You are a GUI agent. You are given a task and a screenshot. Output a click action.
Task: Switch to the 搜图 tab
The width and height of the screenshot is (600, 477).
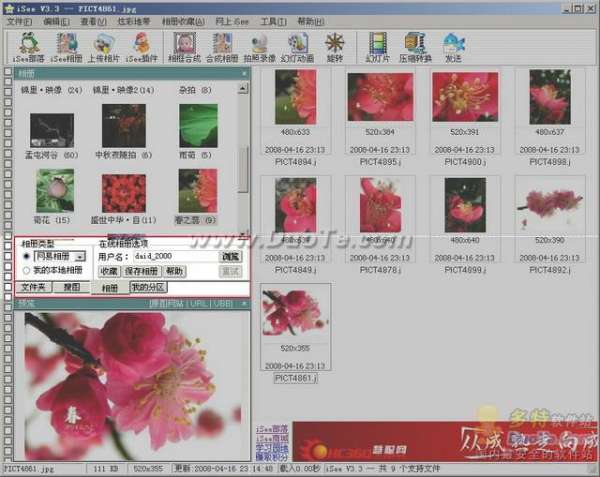point(72,287)
